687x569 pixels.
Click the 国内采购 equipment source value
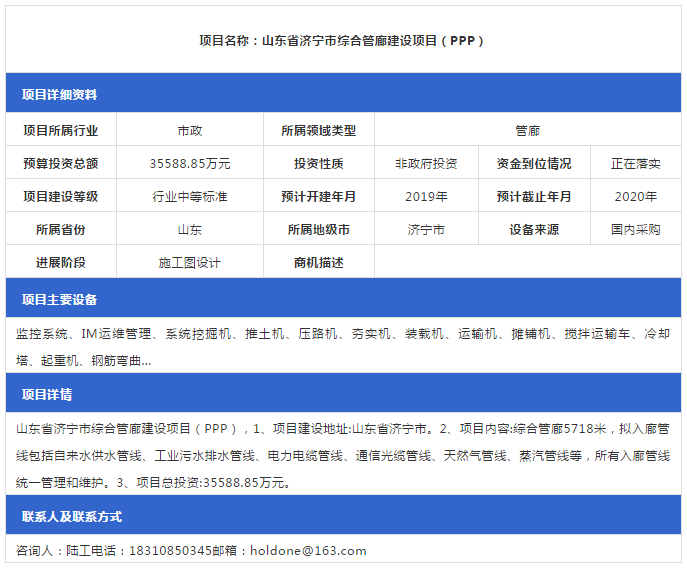pos(636,229)
